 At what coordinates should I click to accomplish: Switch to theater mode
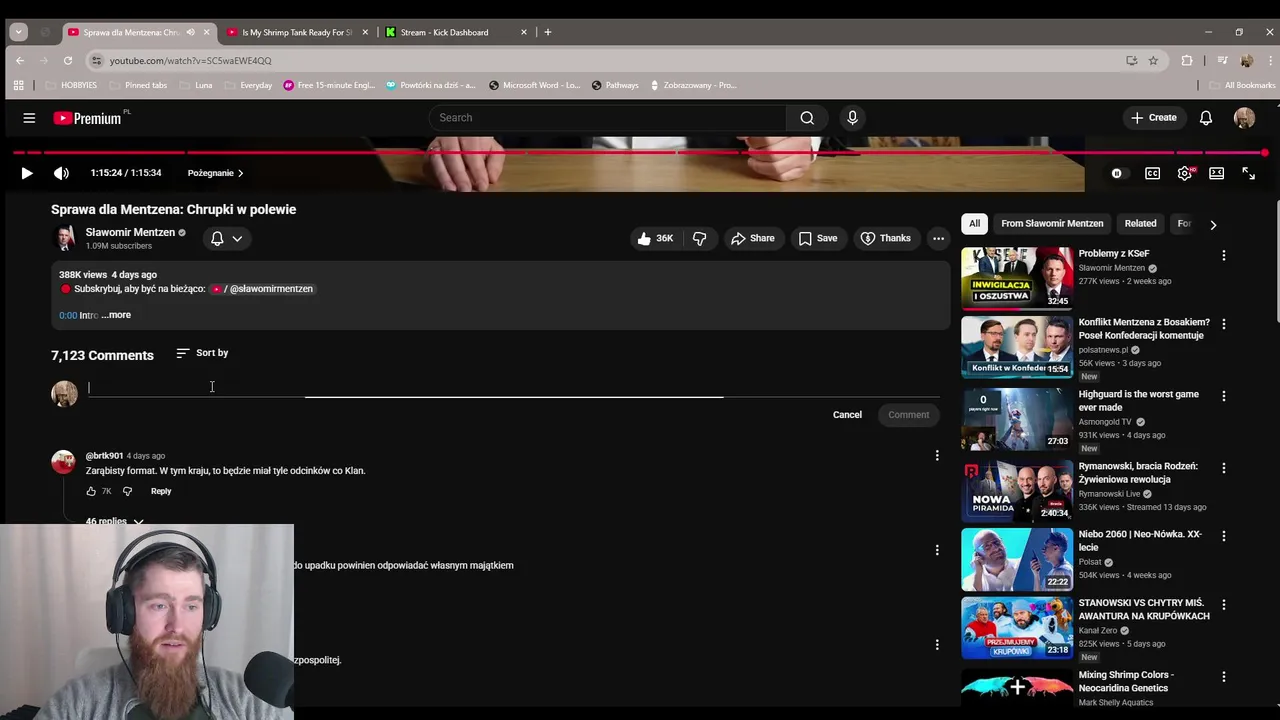tap(1216, 173)
